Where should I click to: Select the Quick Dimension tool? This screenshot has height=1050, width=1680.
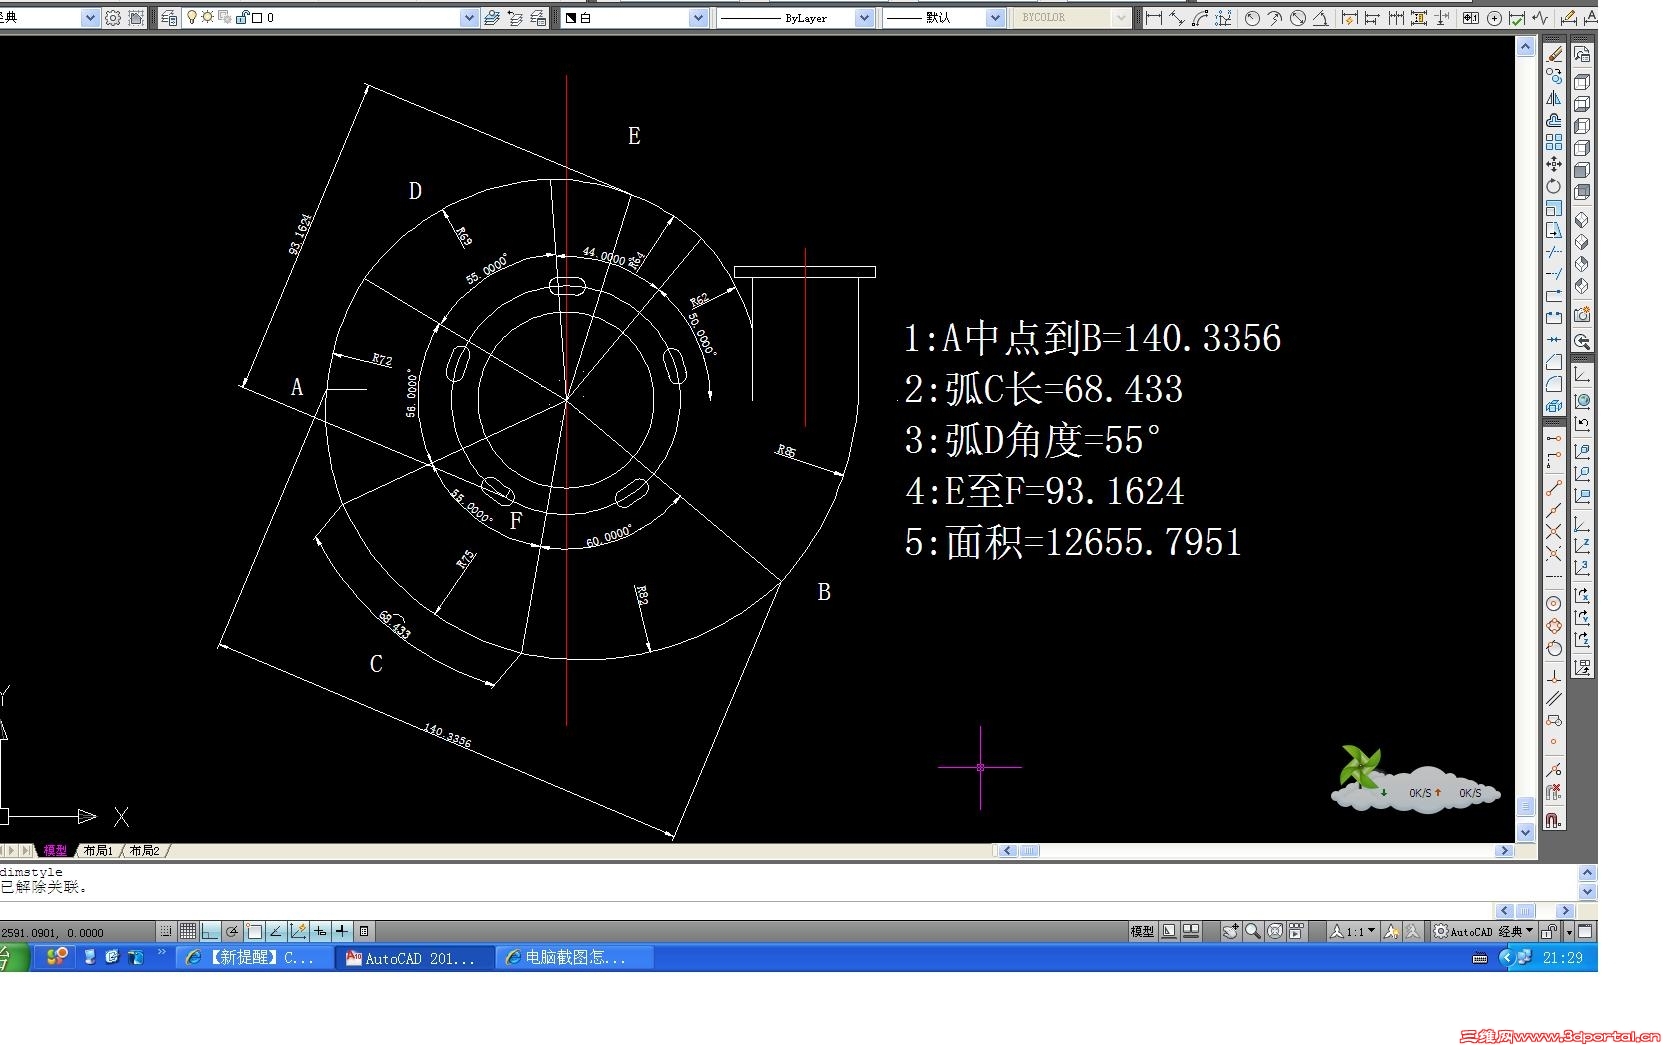pos(1350,18)
